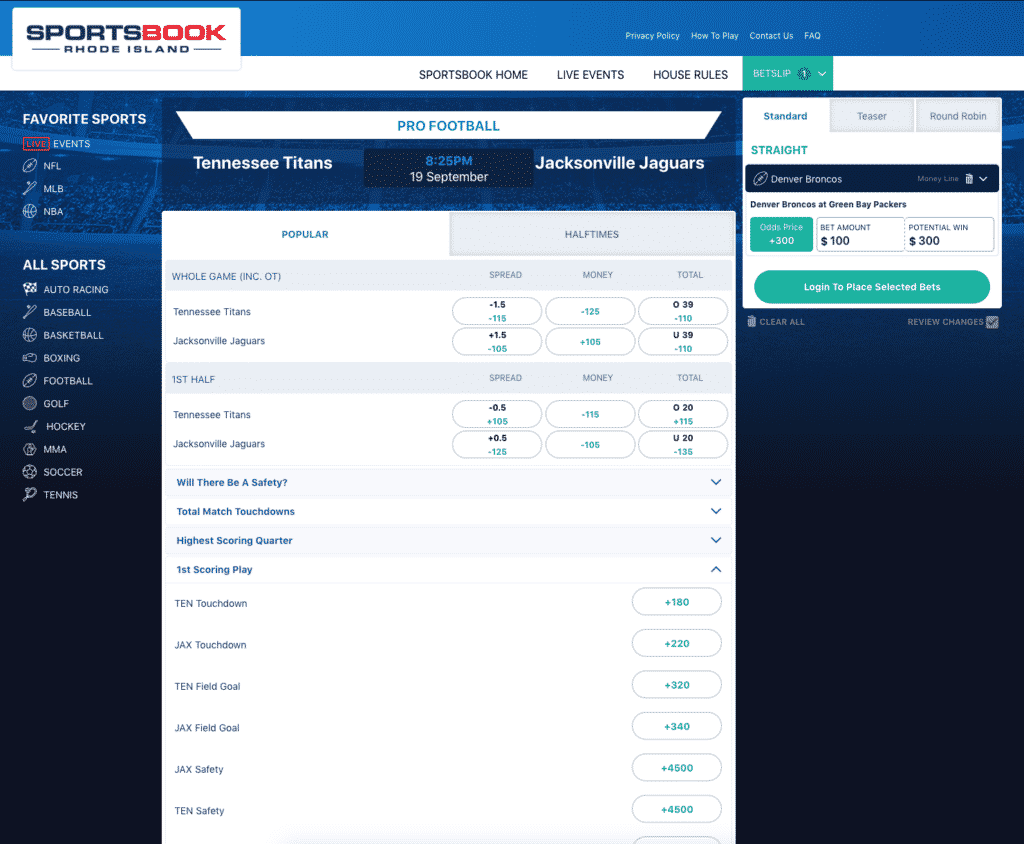Open the FAQ link
The height and width of the screenshot is (844, 1024).
click(812, 36)
